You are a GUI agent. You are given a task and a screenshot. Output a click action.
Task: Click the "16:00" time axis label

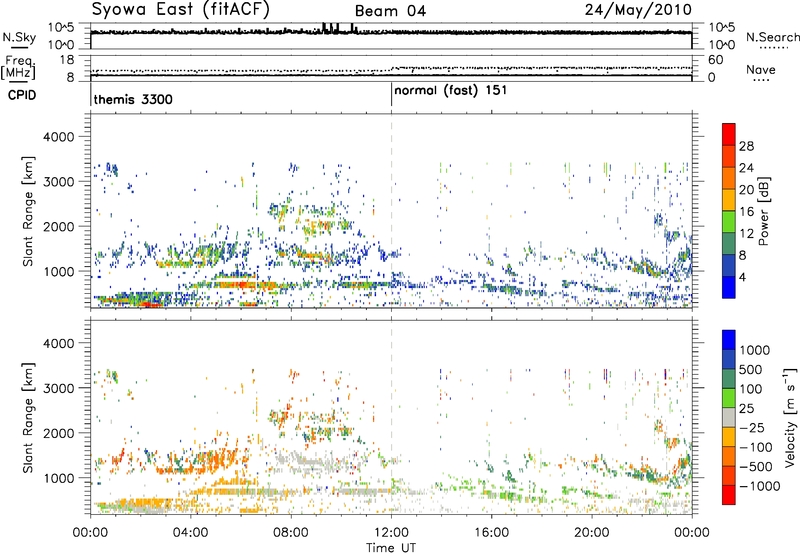click(x=491, y=533)
